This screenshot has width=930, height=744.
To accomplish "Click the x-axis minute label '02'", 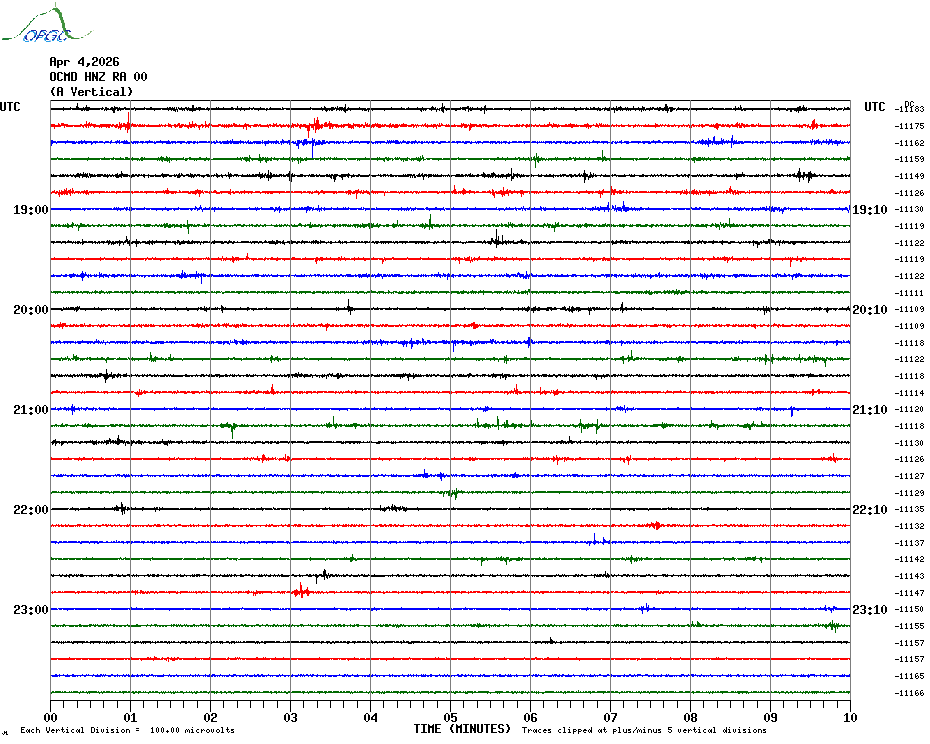I will [x=211, y=717].
